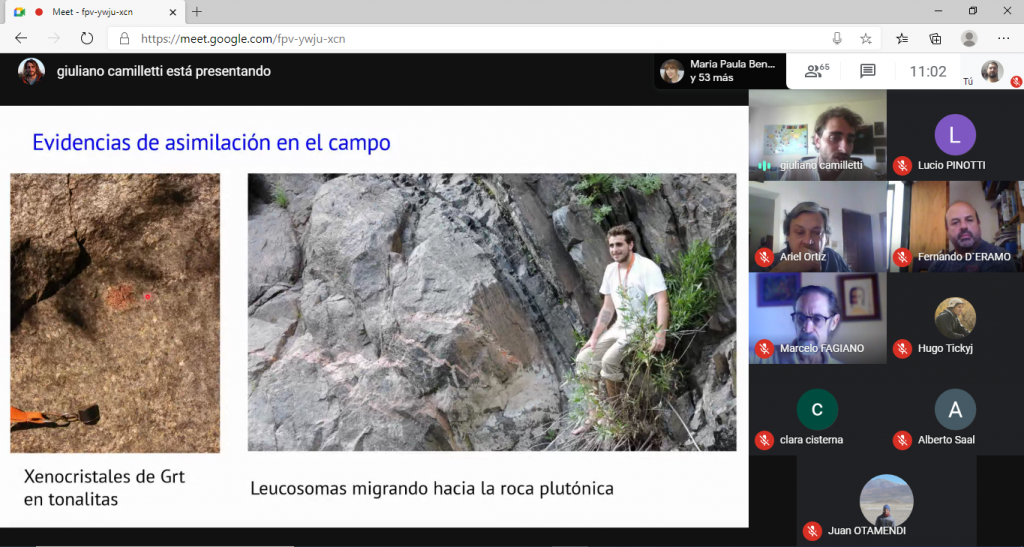
Task: Click muted mic icon of Fernando D'ERAMO
Action: tap(902, 257)
